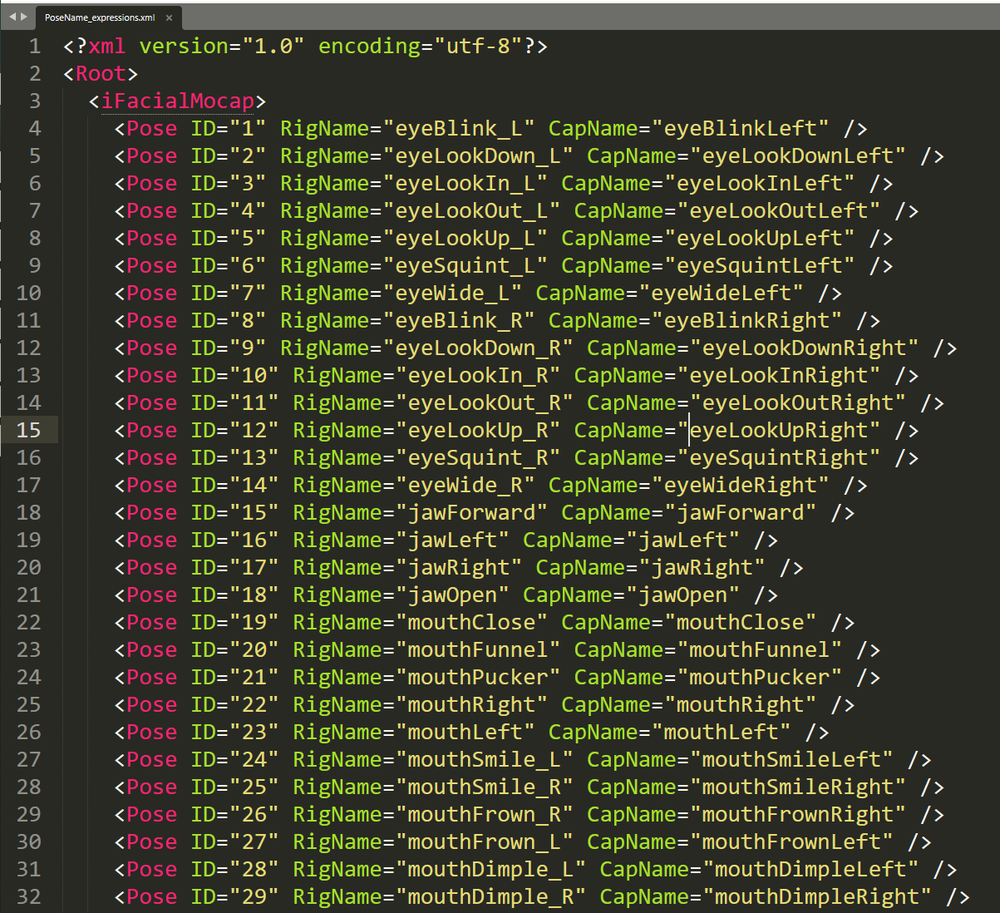Click RigName value eyeLookIn_R
The width and height of the screenshot is (1000, 913).
coord(478,376)
